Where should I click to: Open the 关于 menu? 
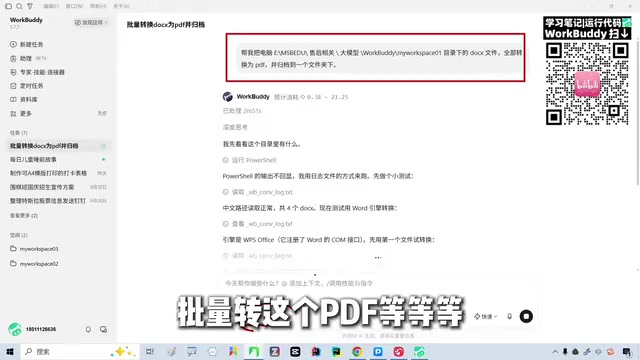[121, 6]
